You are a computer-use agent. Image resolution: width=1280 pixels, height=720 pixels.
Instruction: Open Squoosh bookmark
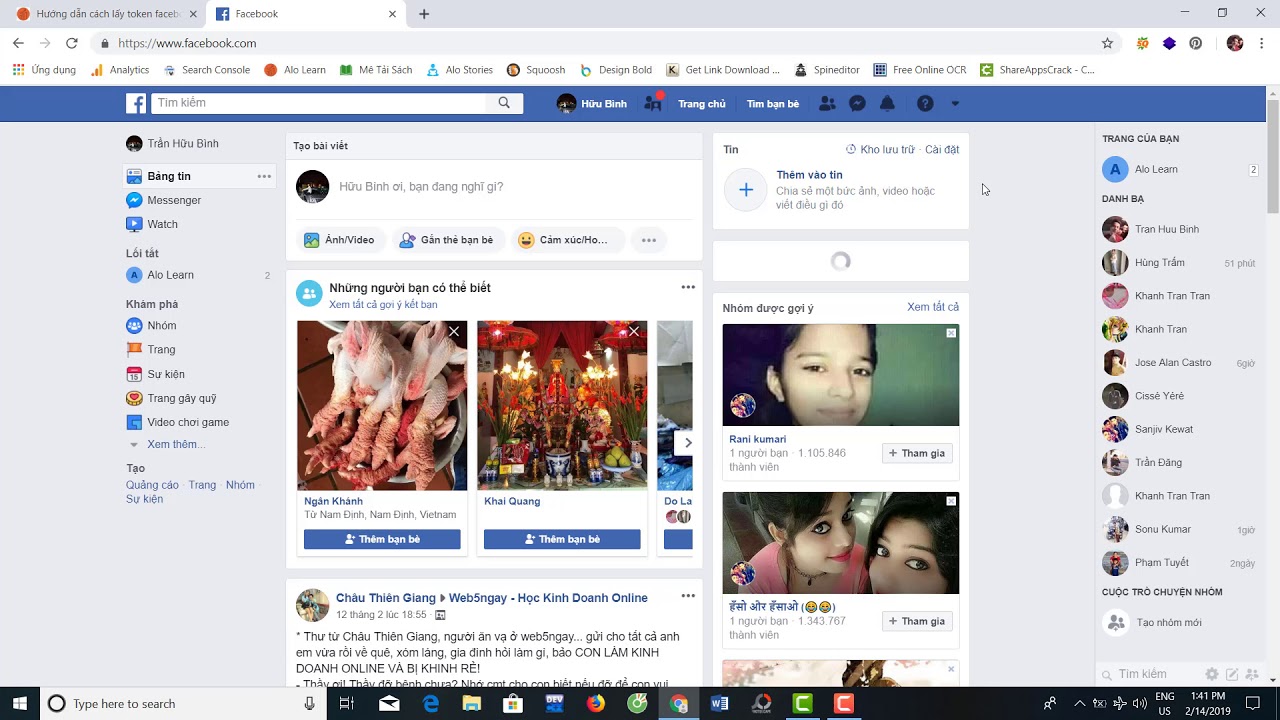pos(536,70)
